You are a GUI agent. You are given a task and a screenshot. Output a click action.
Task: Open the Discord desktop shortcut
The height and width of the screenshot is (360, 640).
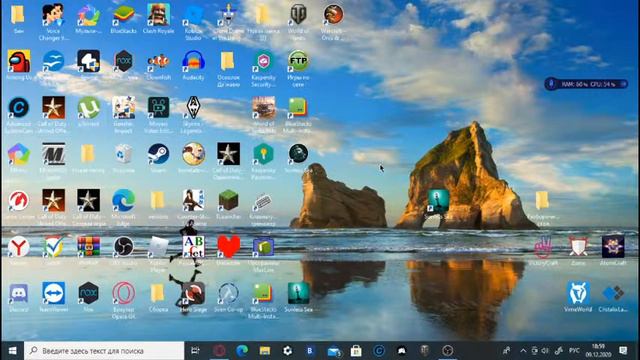[x=19, y=293]
